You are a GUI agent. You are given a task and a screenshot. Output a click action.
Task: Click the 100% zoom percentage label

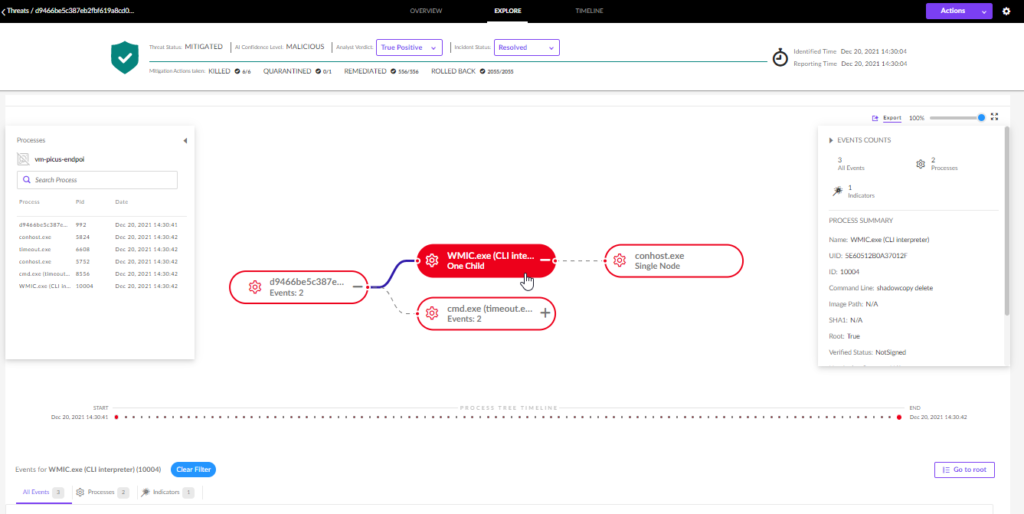tap(916, 118)
